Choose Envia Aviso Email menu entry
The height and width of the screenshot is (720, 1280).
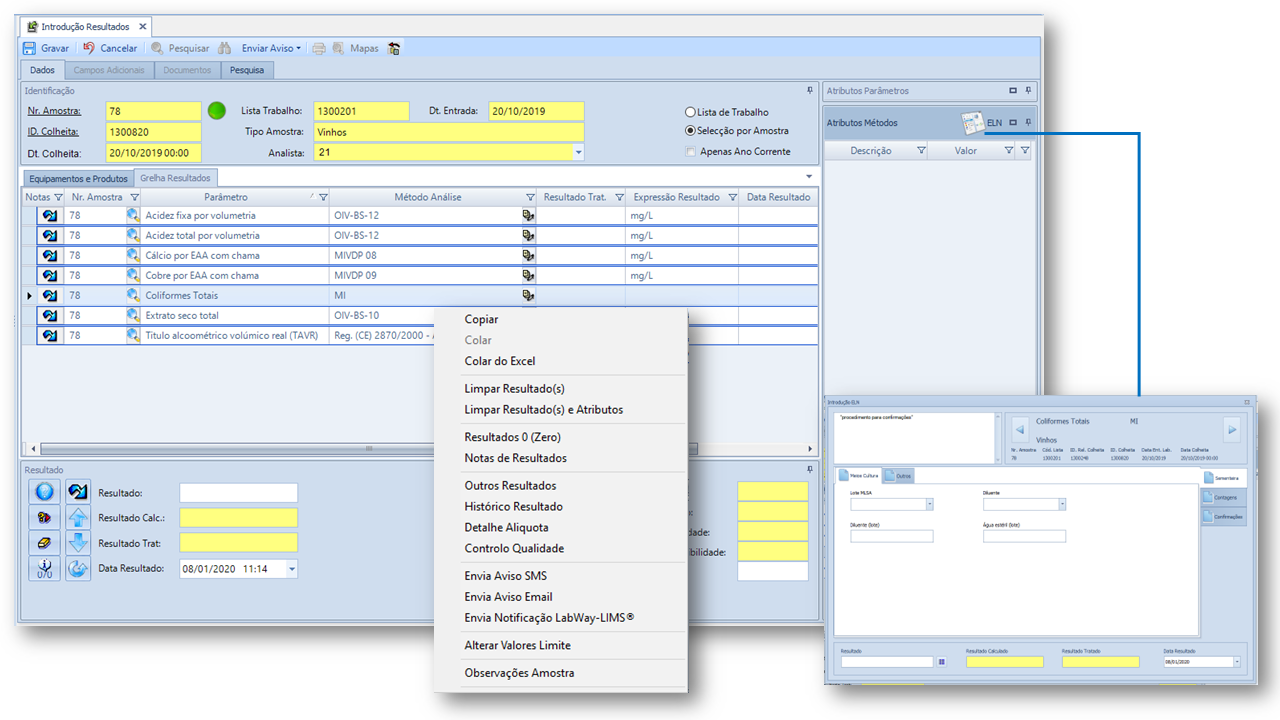pyautogui.click(x=509, y=597)
